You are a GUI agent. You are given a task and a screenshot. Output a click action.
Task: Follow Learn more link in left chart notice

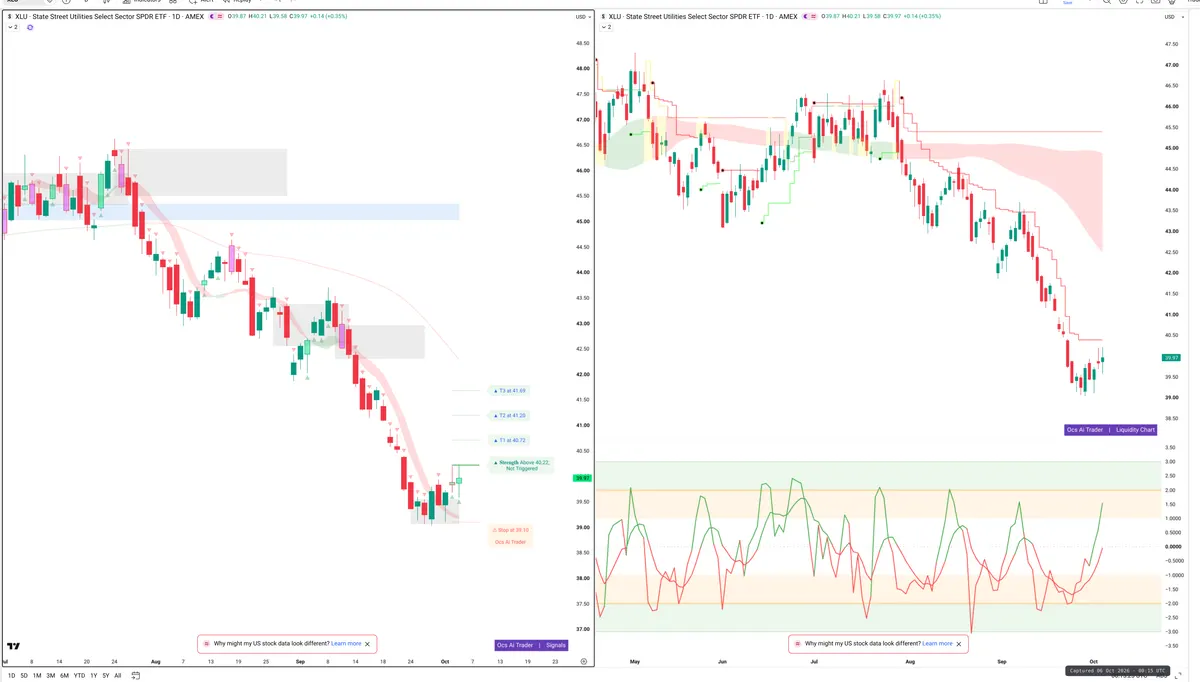[346, 644]
